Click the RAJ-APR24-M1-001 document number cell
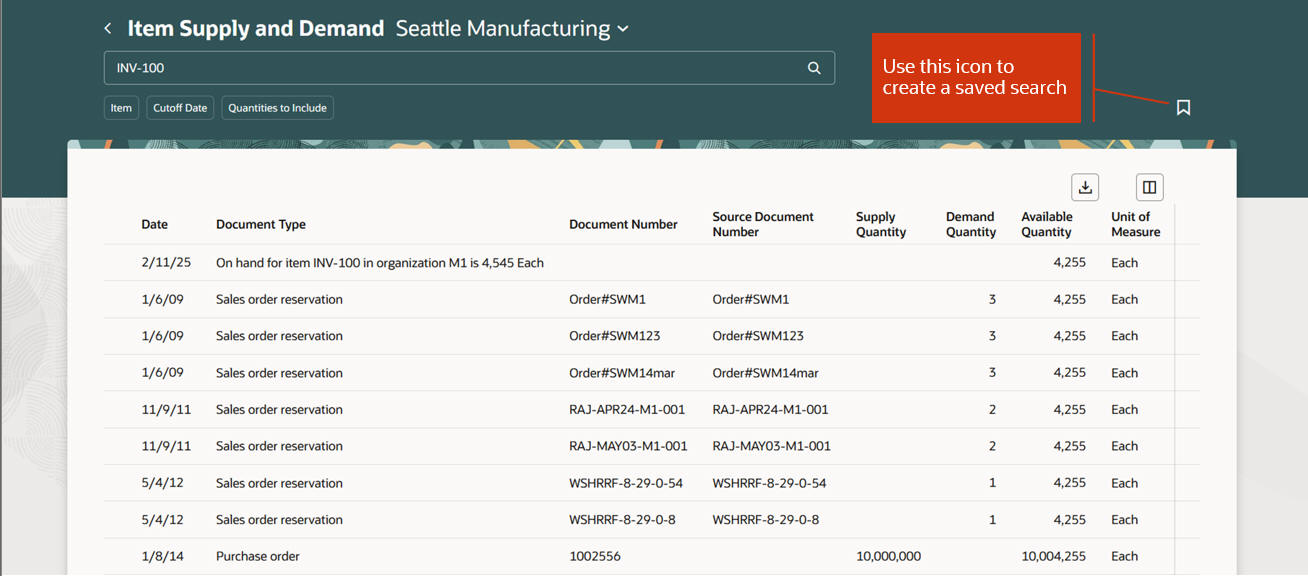 (x=628, y=410)
